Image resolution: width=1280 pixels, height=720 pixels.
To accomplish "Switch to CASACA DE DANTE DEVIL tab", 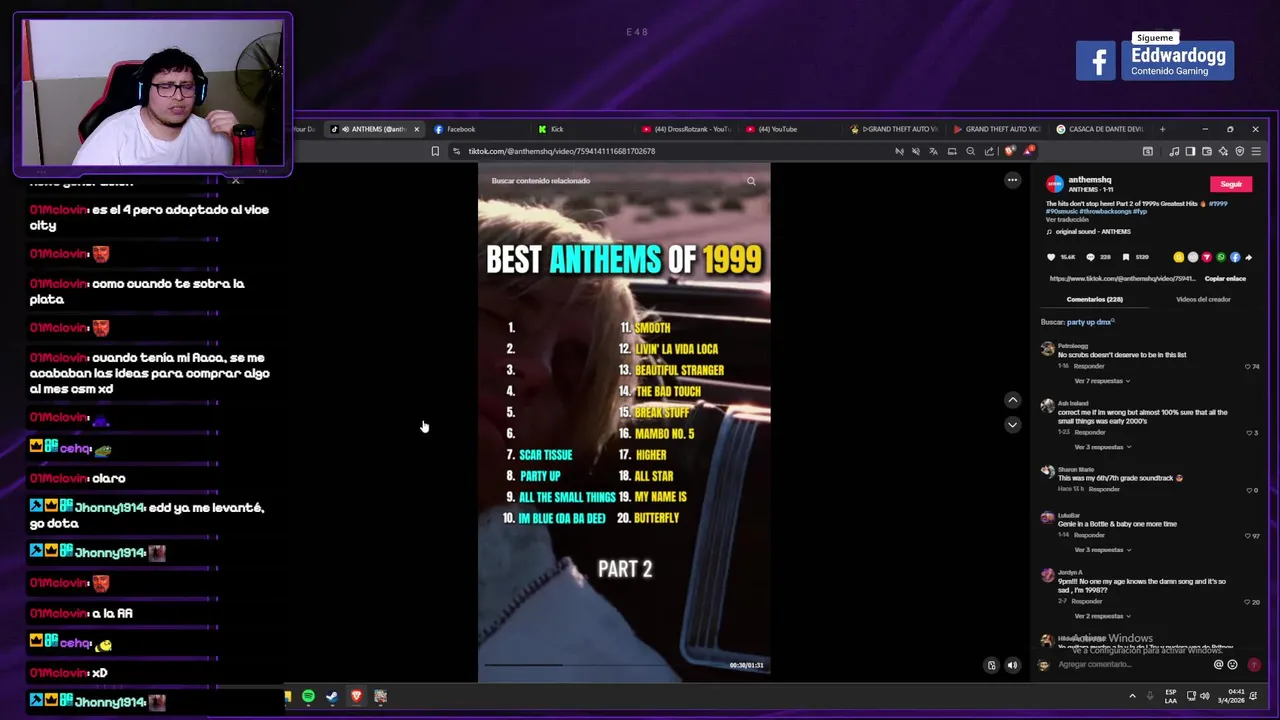I will (1099, 129).
